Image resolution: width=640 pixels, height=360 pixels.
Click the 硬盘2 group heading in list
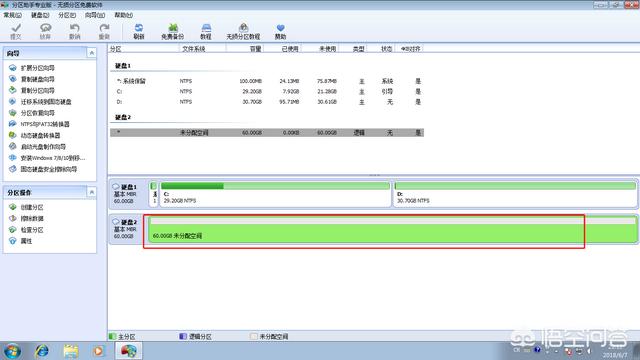tap(123, 117)
